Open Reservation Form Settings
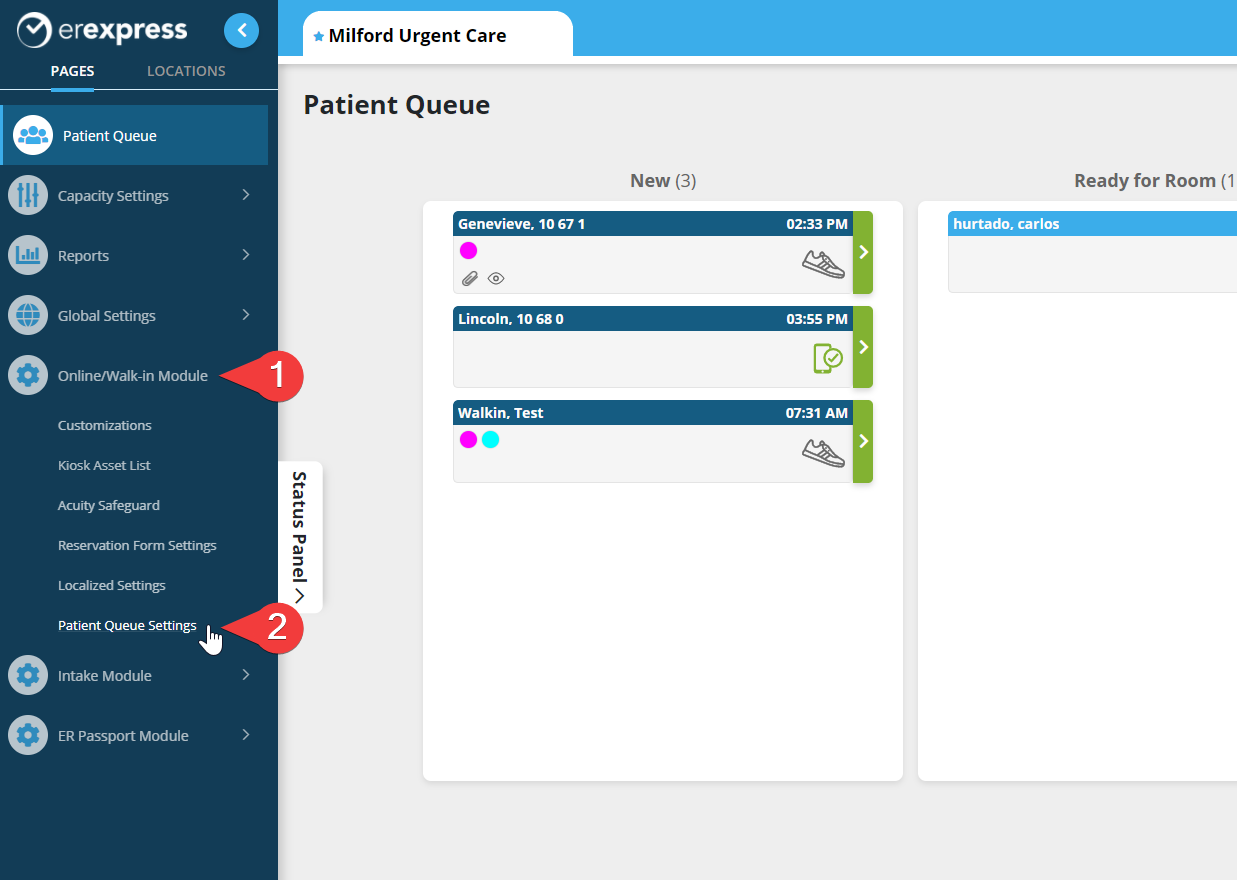The height and width of the screenshot is (880, 1237). [x=137, y=545]
